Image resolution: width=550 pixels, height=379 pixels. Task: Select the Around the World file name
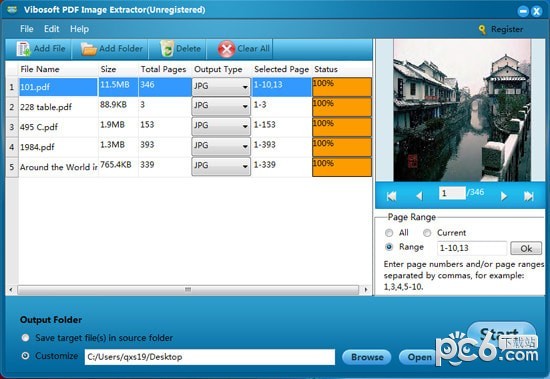click(x=59, y=167)
